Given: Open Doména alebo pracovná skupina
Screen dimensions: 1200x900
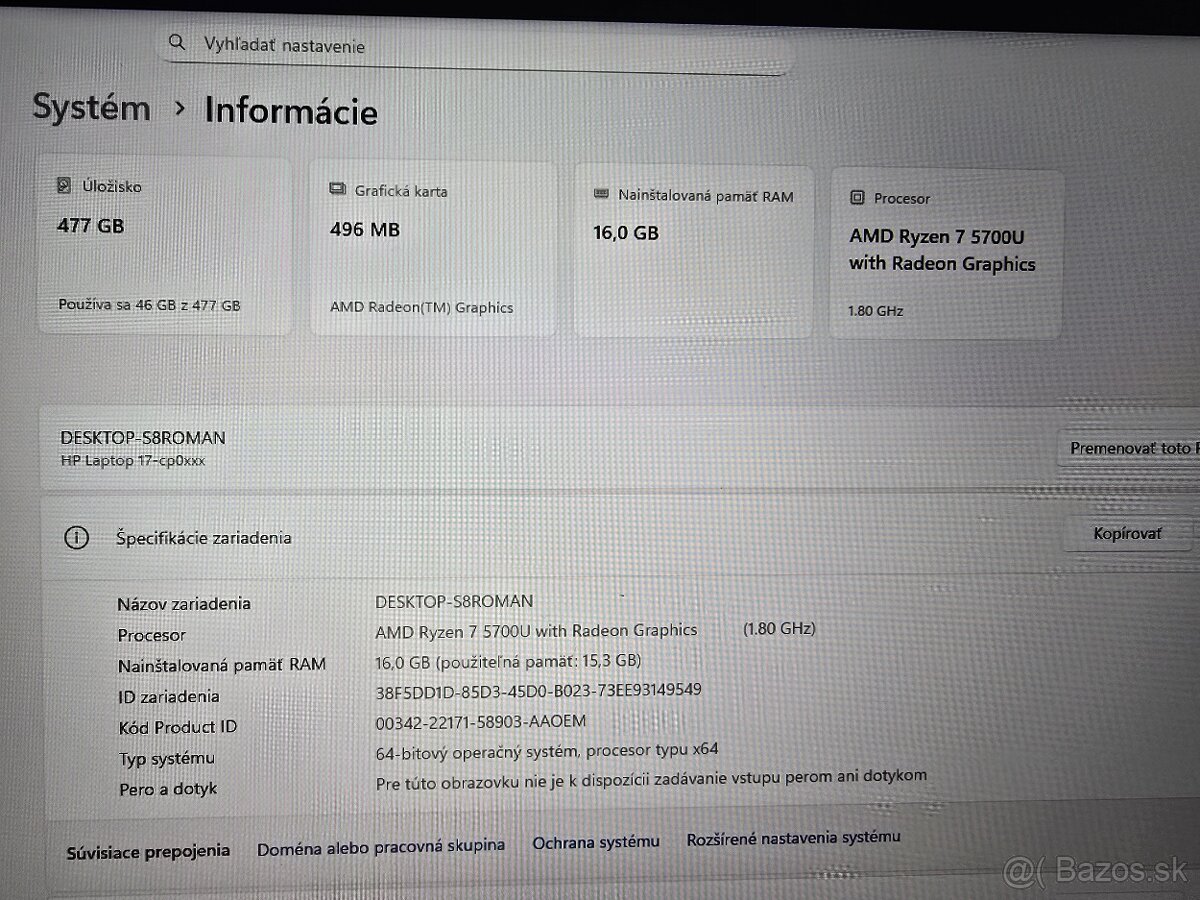Looking at the screenshot, I should 381,844.
